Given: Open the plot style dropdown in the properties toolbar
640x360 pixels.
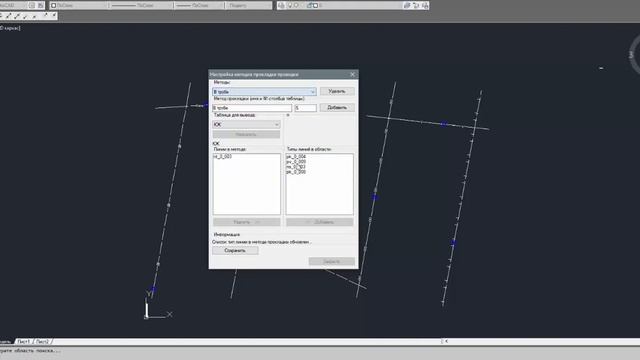Looking at the screenshot, I should click(248, 5).
